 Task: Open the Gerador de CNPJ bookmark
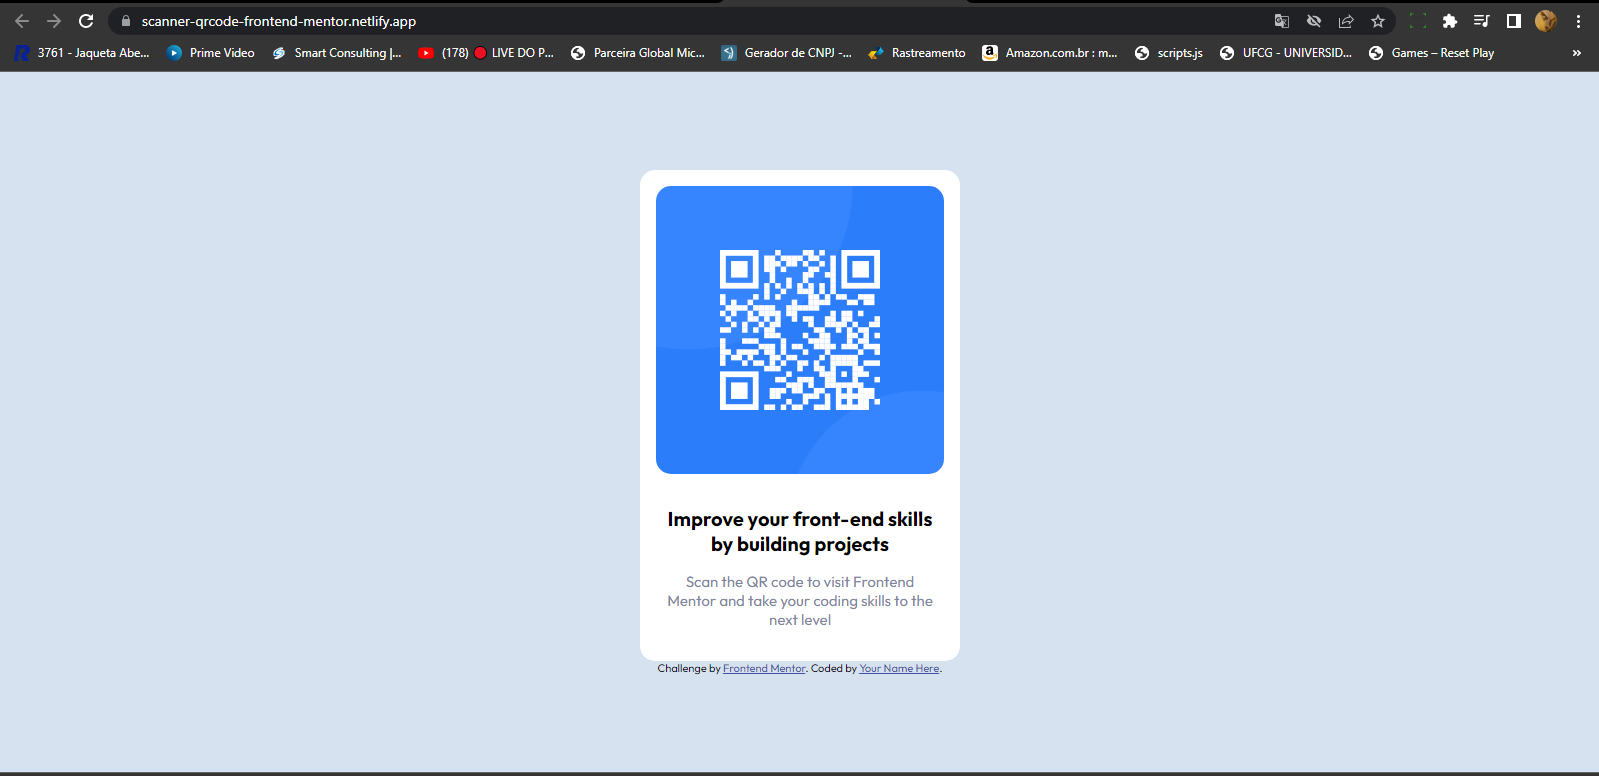[x=787, y=53]
